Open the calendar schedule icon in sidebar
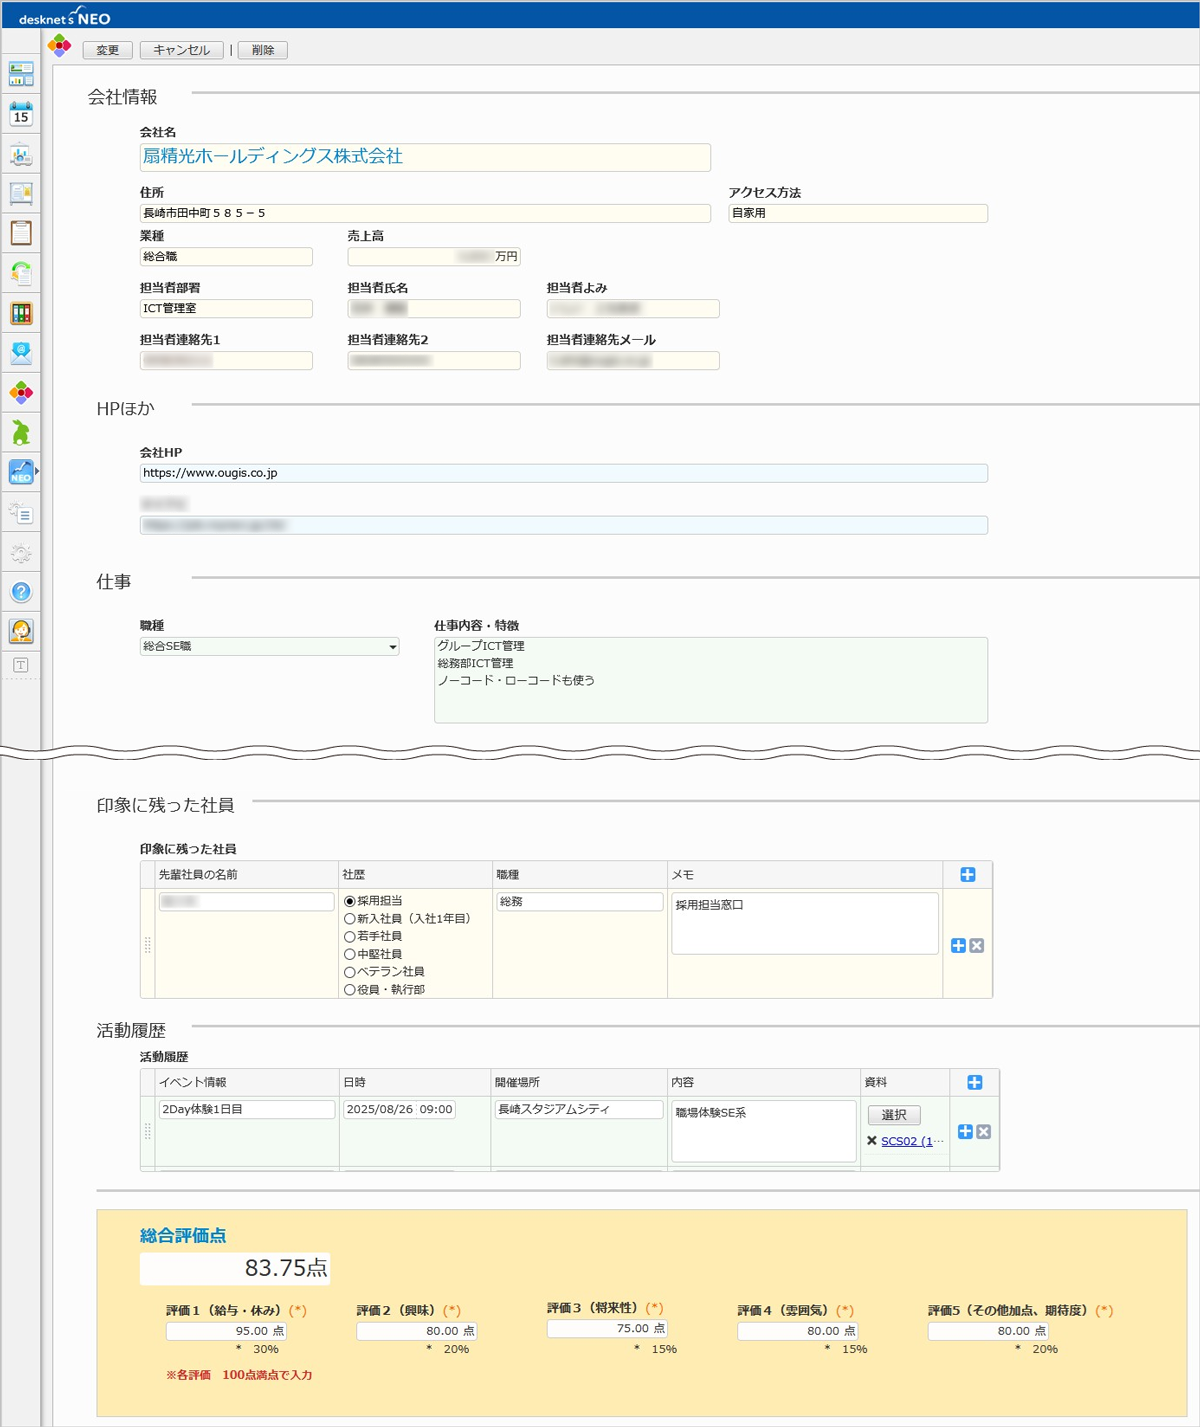The width and height of the screenshot is (1200, 1427). pos(21,114)
